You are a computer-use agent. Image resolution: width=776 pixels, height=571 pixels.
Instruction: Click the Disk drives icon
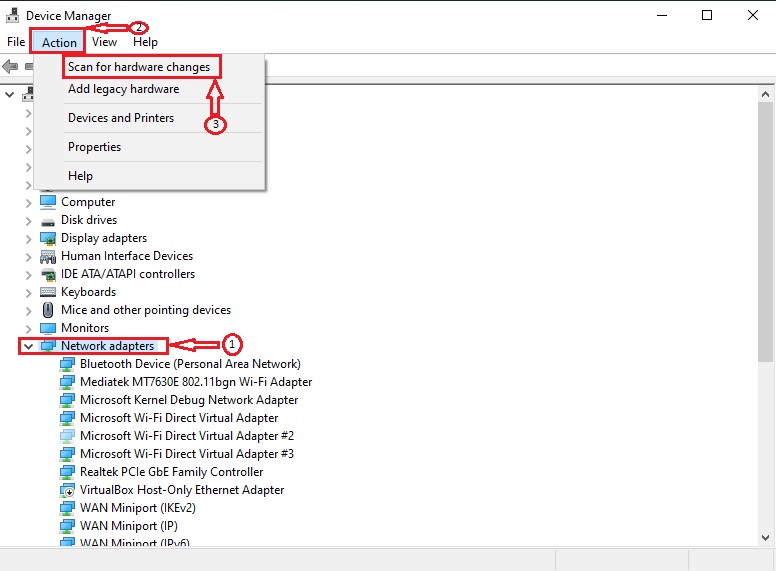click(47, 220)
